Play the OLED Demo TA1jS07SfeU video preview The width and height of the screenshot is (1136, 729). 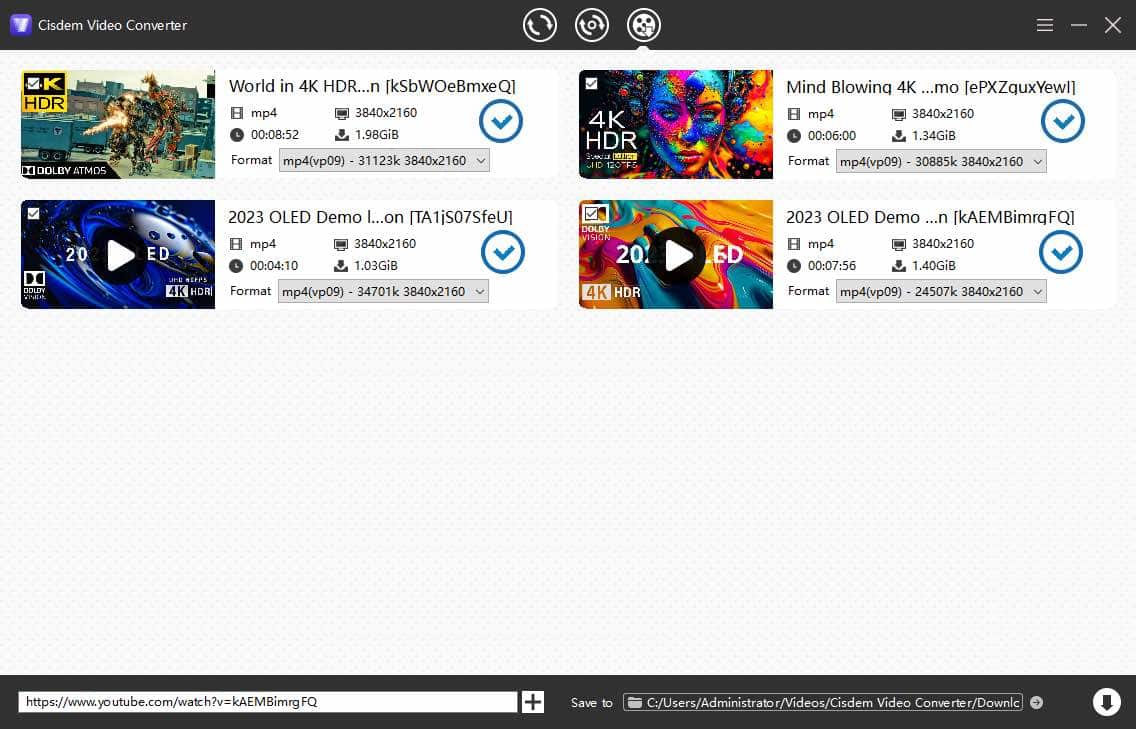coord(118,255)
